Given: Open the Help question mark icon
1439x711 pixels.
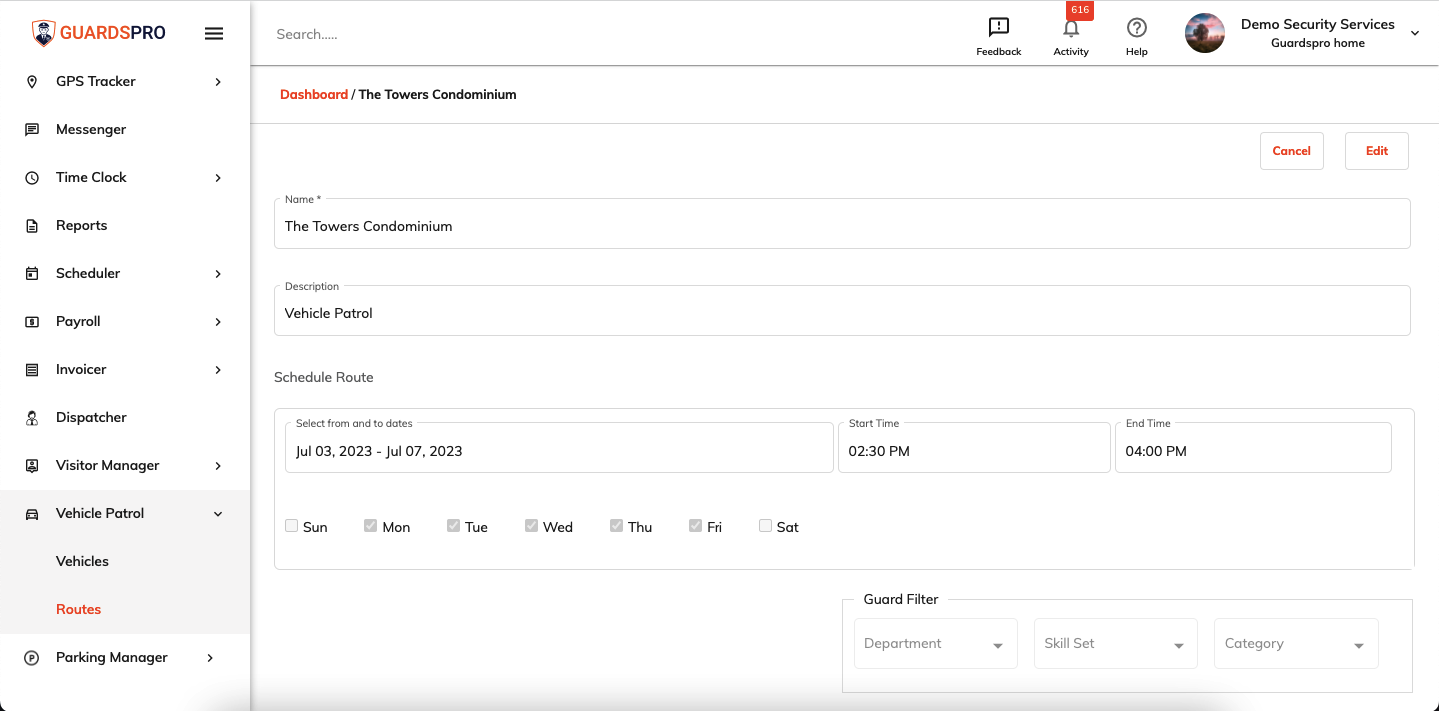Looking at the screenshot, I should pyautogui.click(x=1136, y=28).
